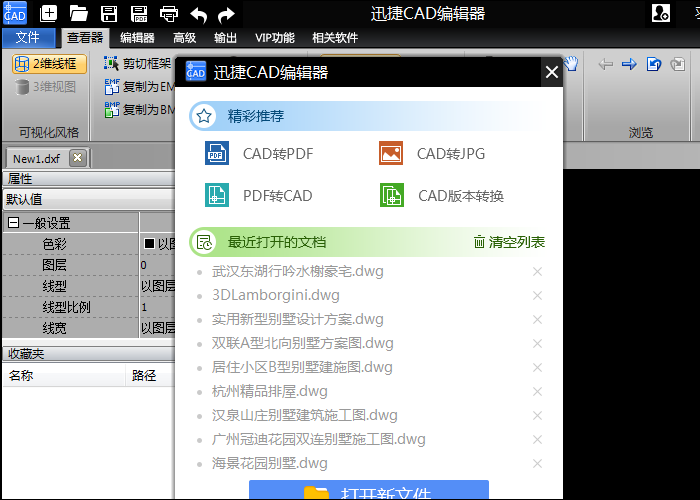This screenshot has height=500, width=700.
Task: Switch to the 编辑器 ribbon tab
Action: (x=137, y=38)
